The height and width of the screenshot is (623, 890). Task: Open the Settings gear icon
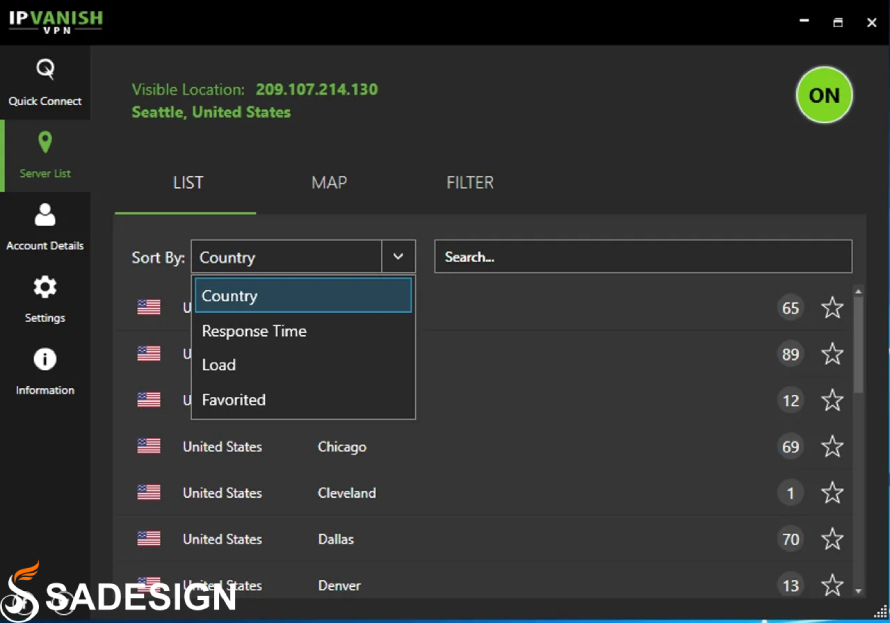pos(45,287)
